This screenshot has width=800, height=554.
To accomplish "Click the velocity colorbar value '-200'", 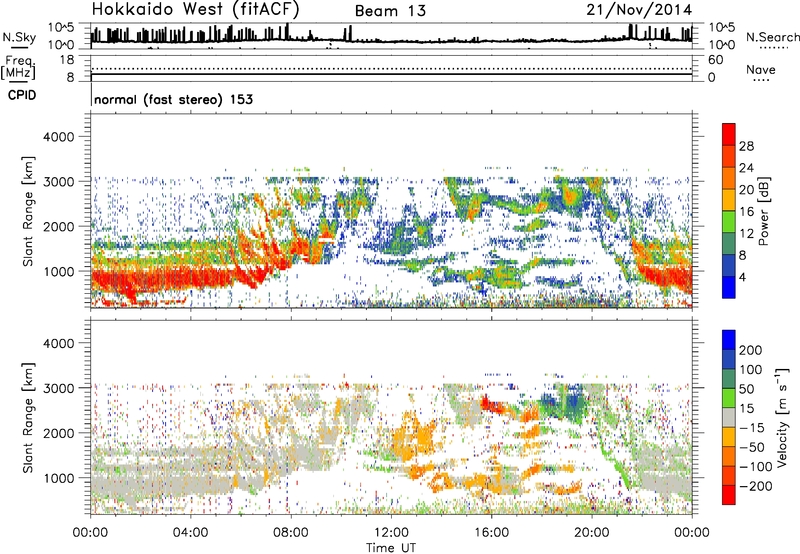I will click(x=756, y=486).
